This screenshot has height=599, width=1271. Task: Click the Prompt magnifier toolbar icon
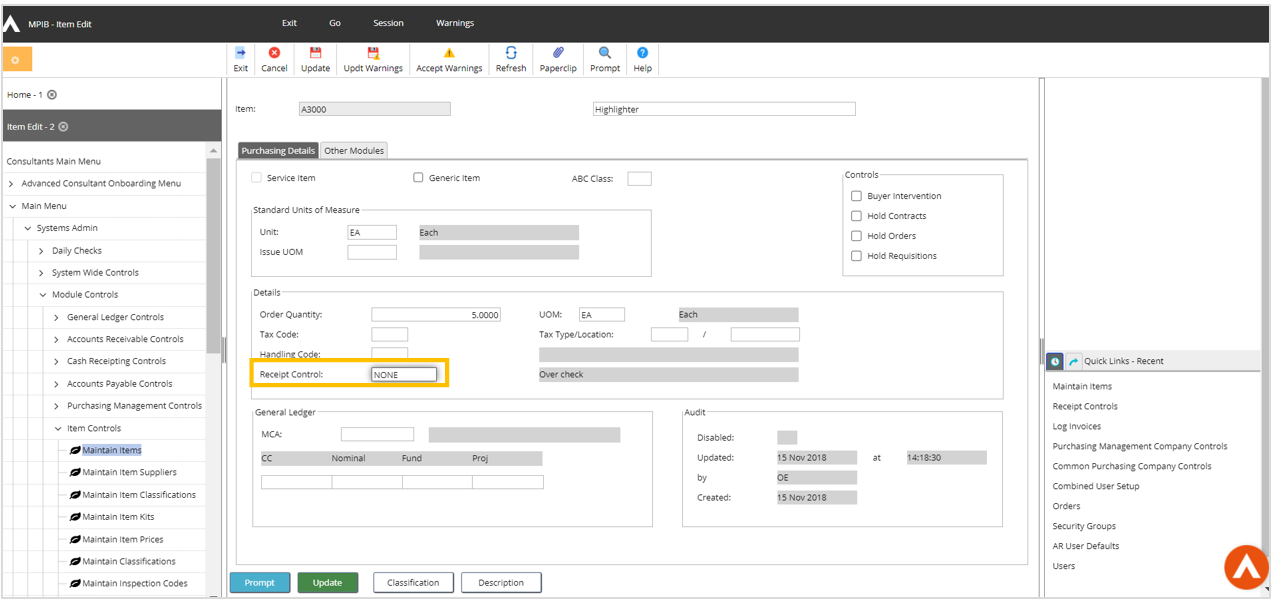pyautogui.click(x=605, y=53)
